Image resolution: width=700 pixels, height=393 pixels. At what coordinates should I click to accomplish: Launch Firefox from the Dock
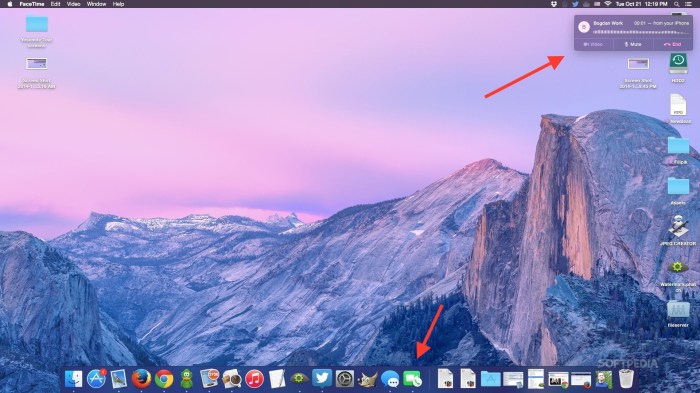click(142, 379)
